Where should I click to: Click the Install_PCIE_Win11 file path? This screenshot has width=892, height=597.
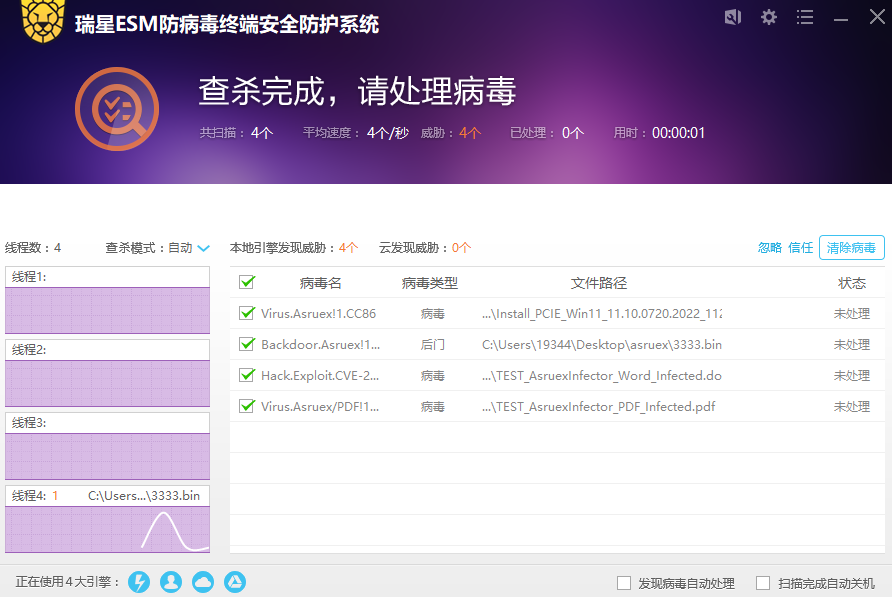tap(602, 314)
